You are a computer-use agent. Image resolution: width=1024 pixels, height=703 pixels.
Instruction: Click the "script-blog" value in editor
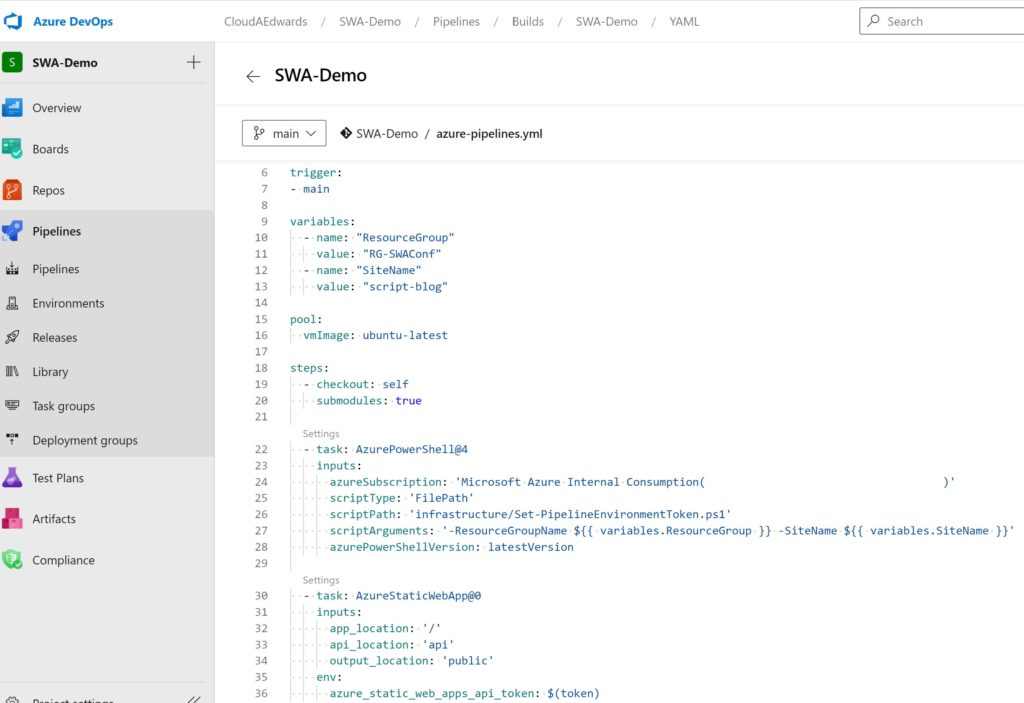click(x=405, y=286)
